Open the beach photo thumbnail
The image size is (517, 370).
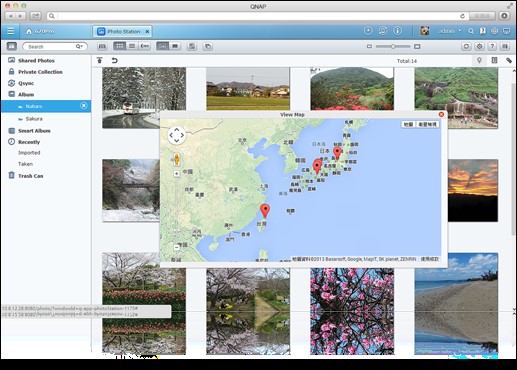[x=456, y=303]
